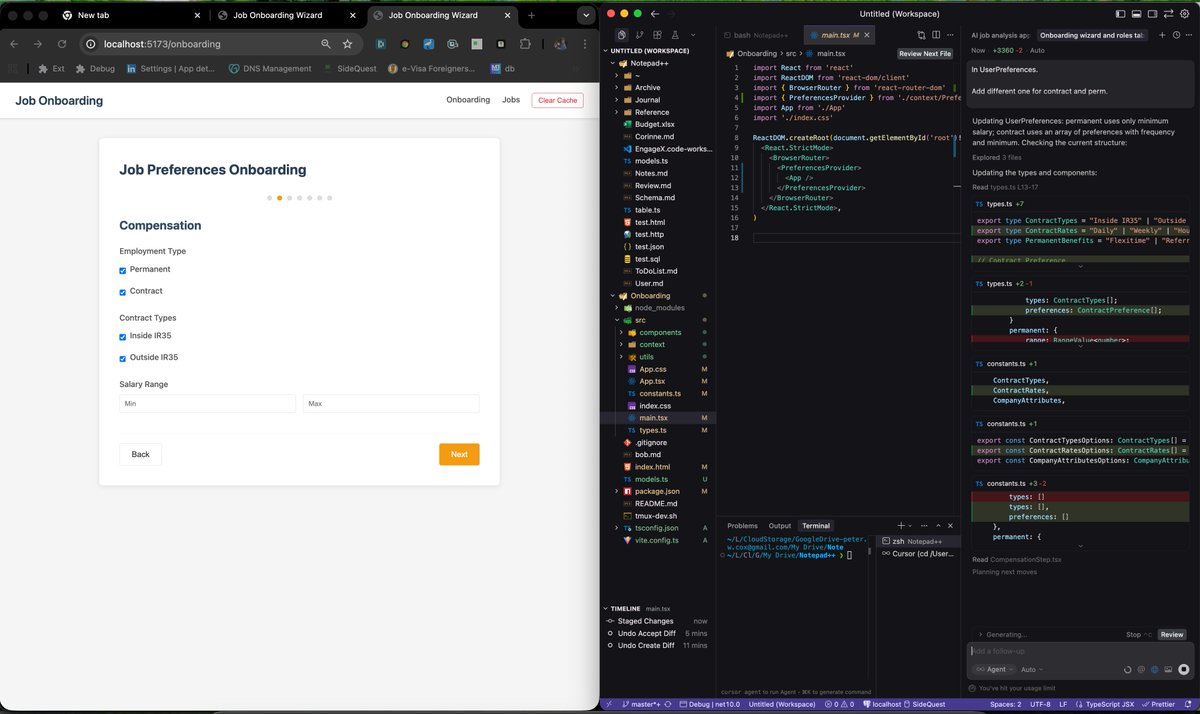The image size is (1200, 714).
Task: Click the Clear Cache button
Action: point(557,100)
